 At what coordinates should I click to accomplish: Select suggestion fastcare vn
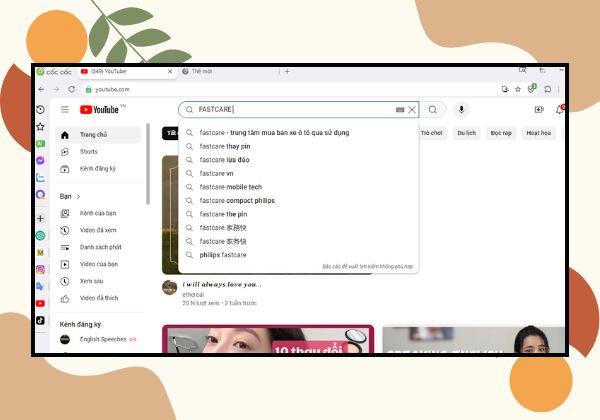[298, 174]
